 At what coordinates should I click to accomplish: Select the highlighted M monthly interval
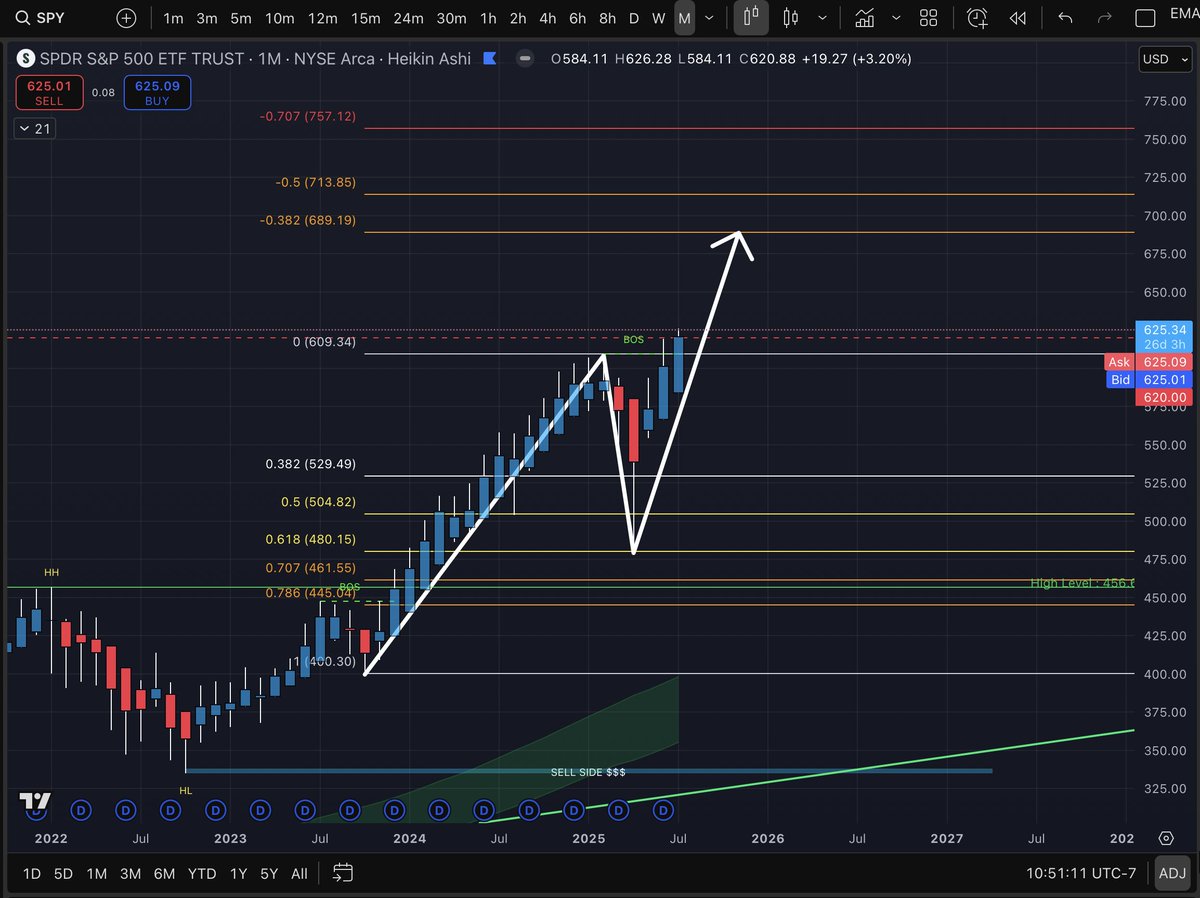(x=684, y=18)
